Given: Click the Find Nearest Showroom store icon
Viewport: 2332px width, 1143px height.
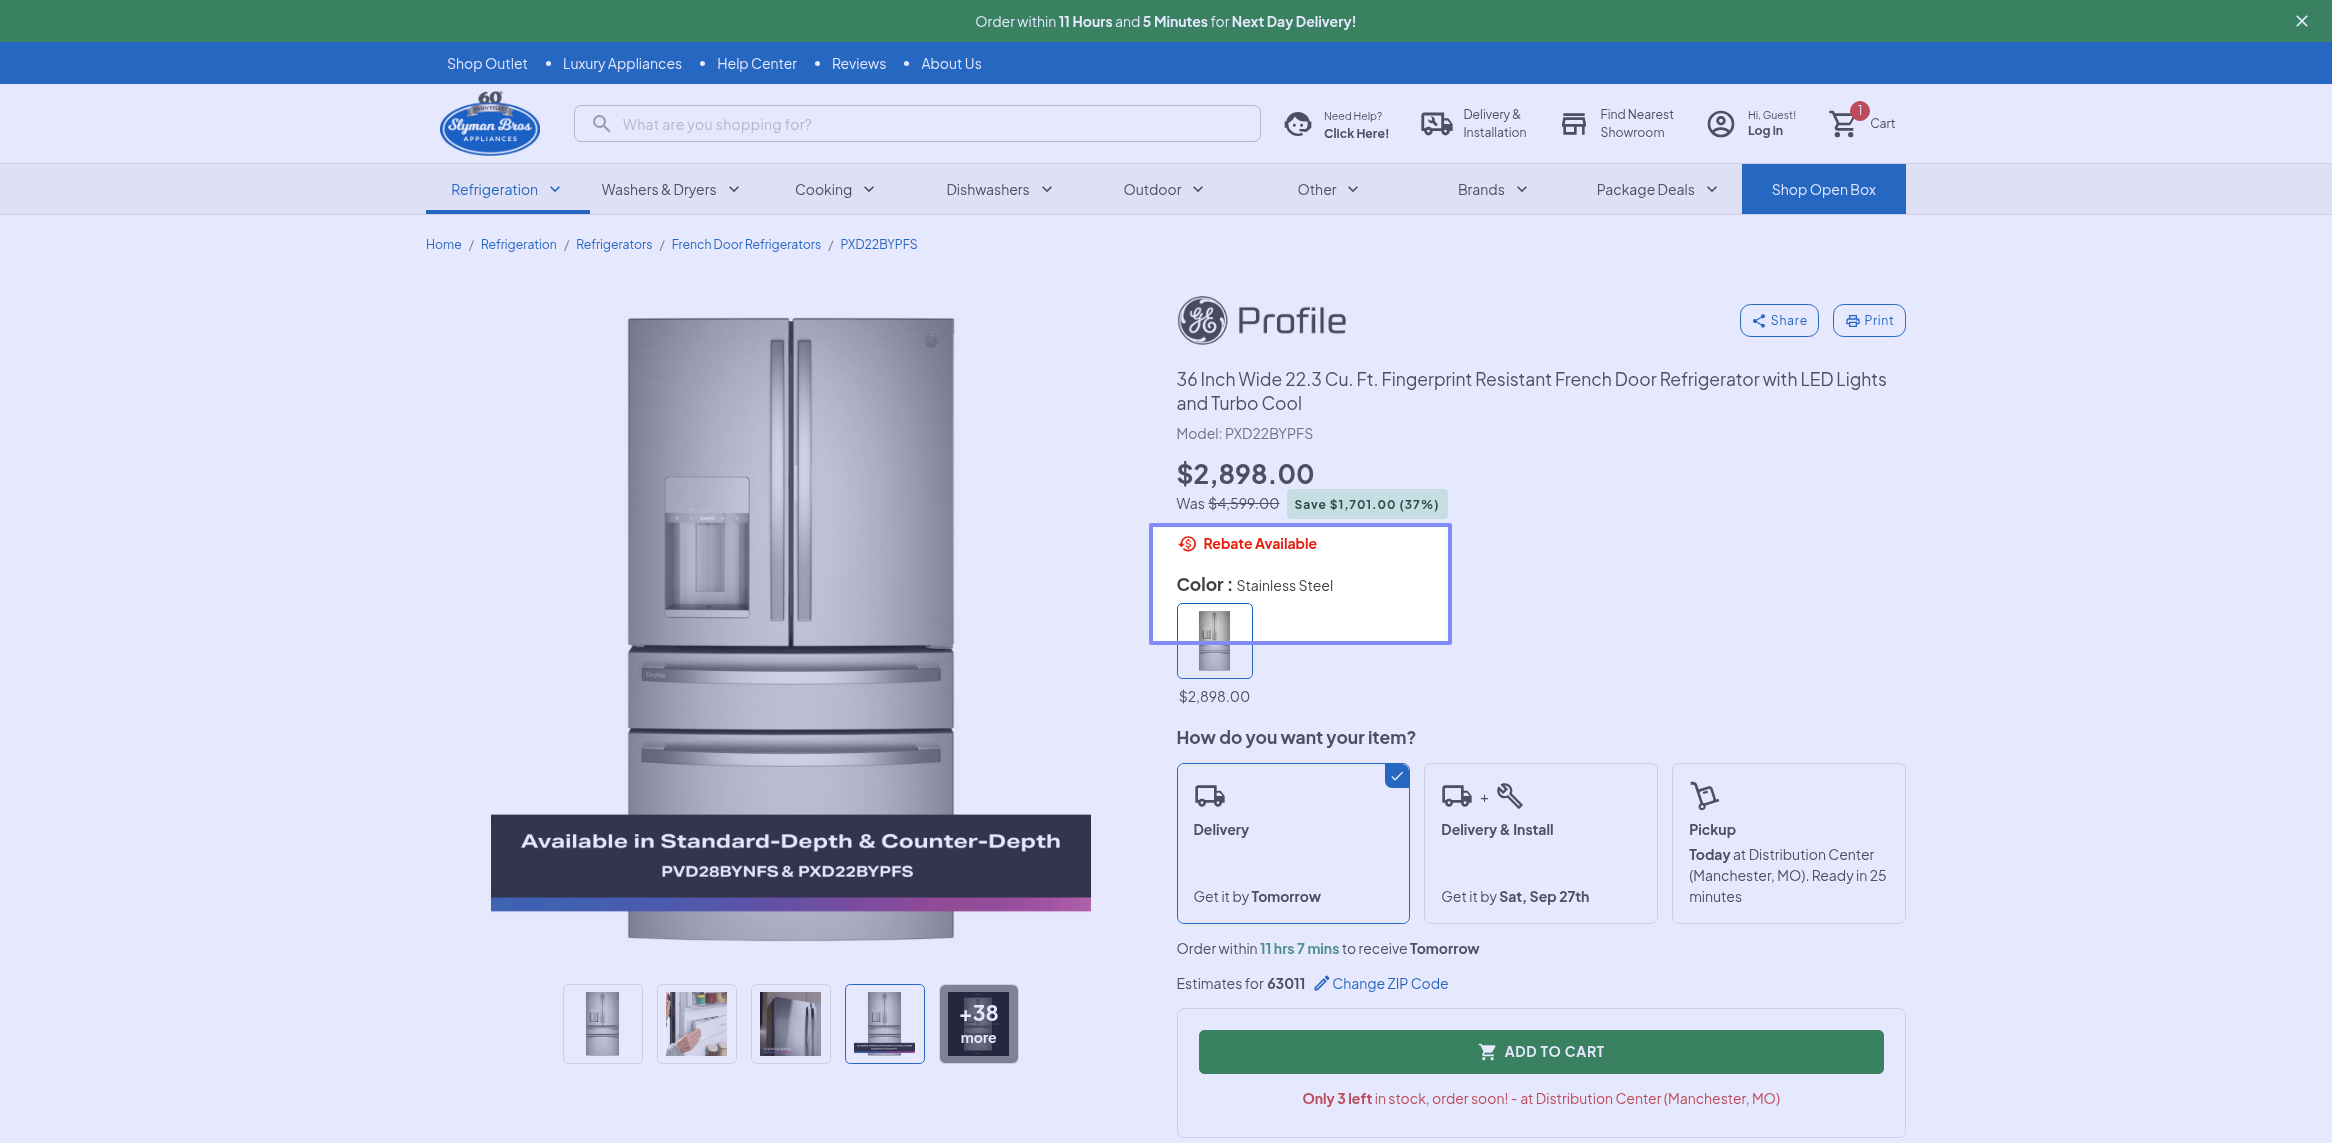Looking at the screenshot, I should (1574, 124).
